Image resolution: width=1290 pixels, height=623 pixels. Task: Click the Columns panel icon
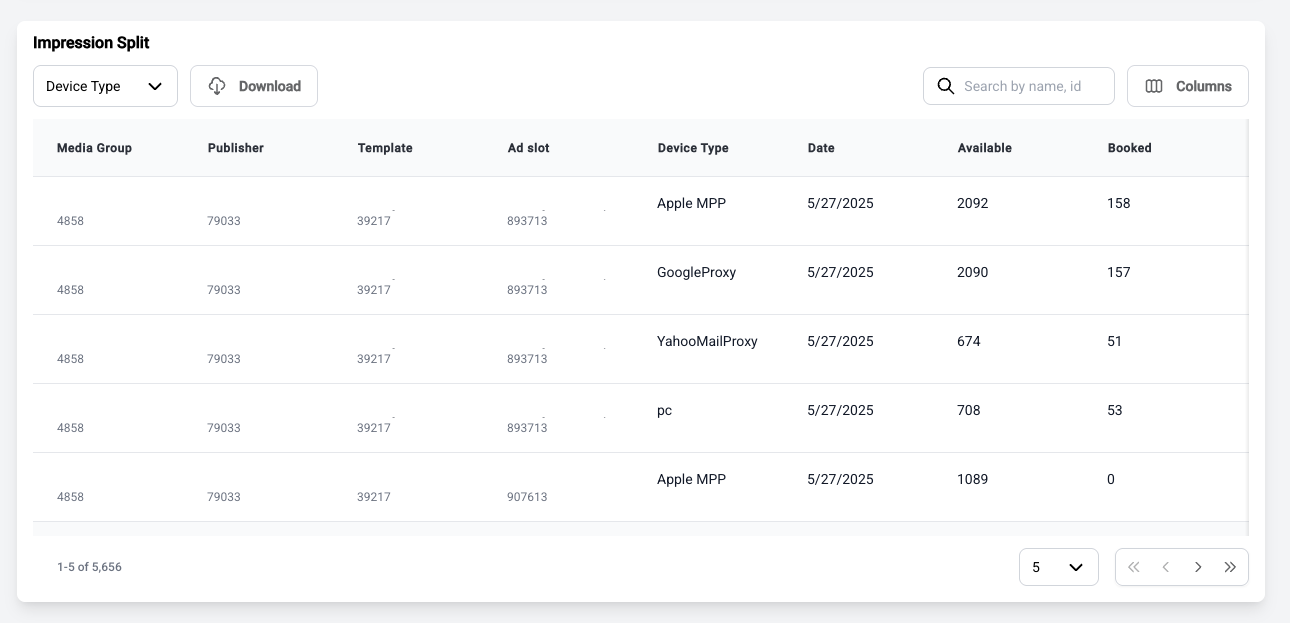(x=1155, y=86)
